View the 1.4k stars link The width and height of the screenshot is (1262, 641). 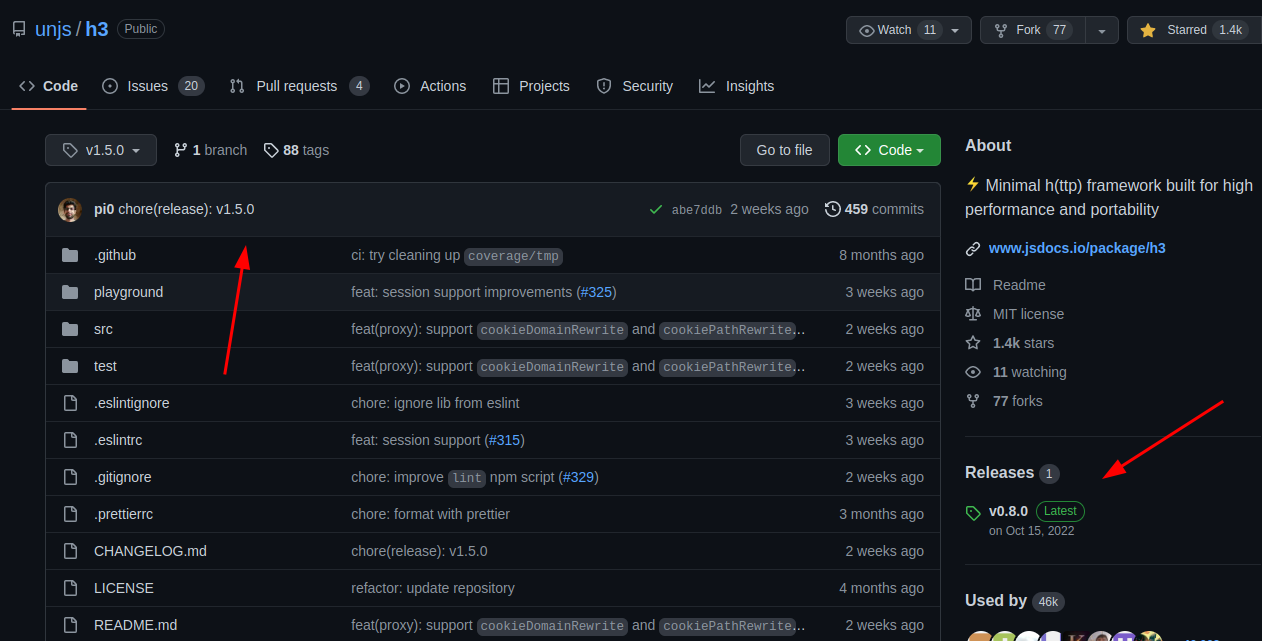point(1023,343)
